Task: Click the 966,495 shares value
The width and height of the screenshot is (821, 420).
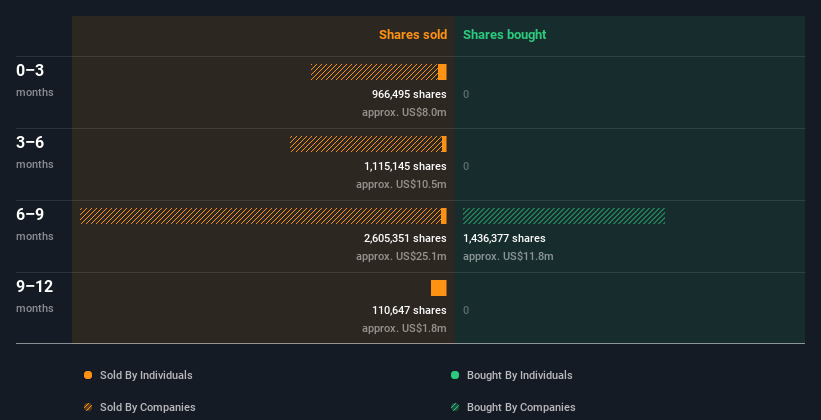Action: (409, 94)
